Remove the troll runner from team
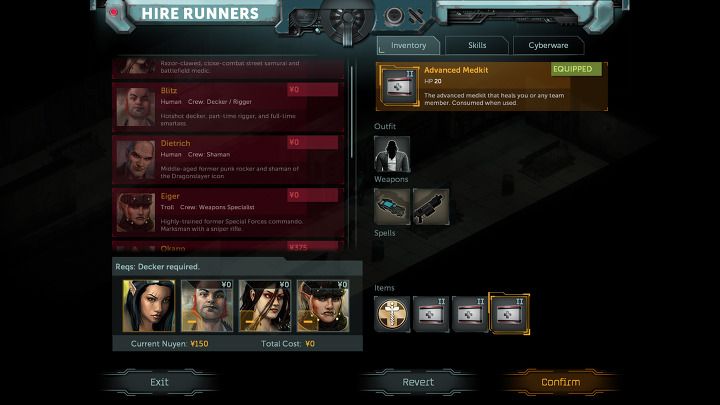 point(323,306)
